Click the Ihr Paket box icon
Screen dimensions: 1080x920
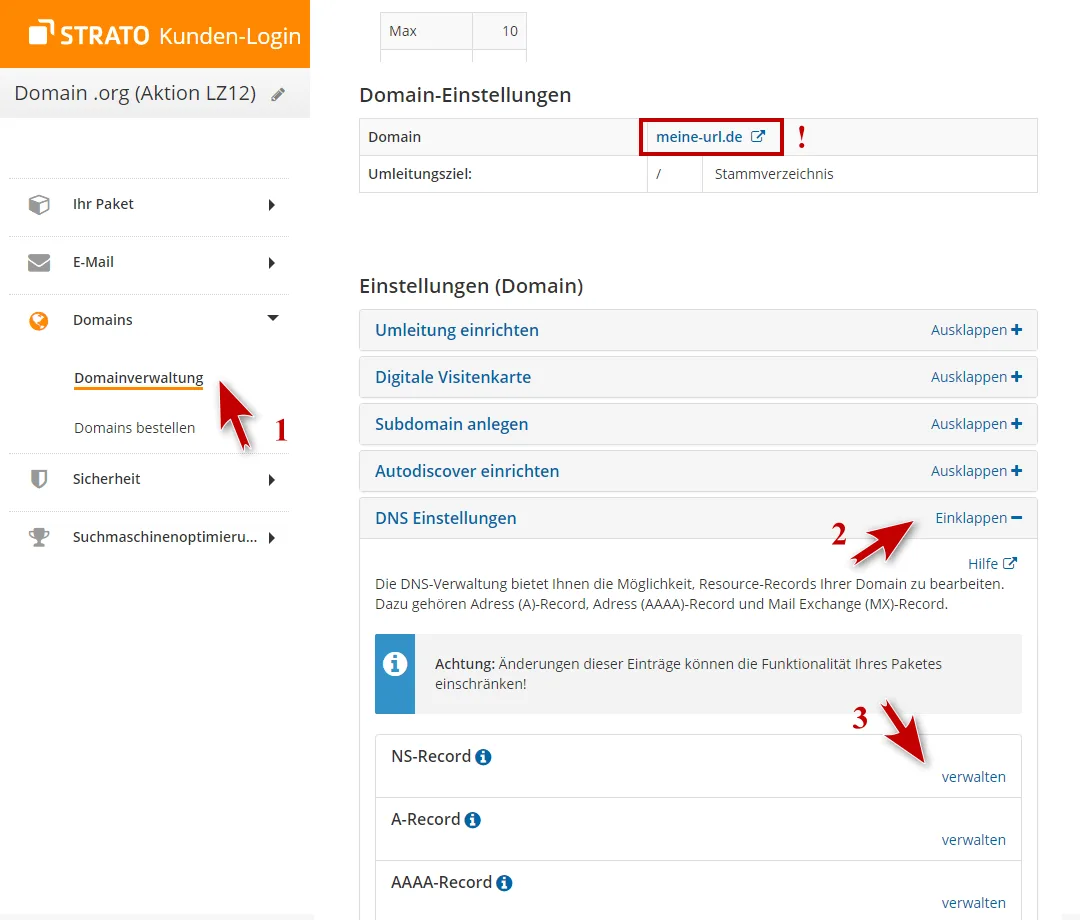(39, 205)
